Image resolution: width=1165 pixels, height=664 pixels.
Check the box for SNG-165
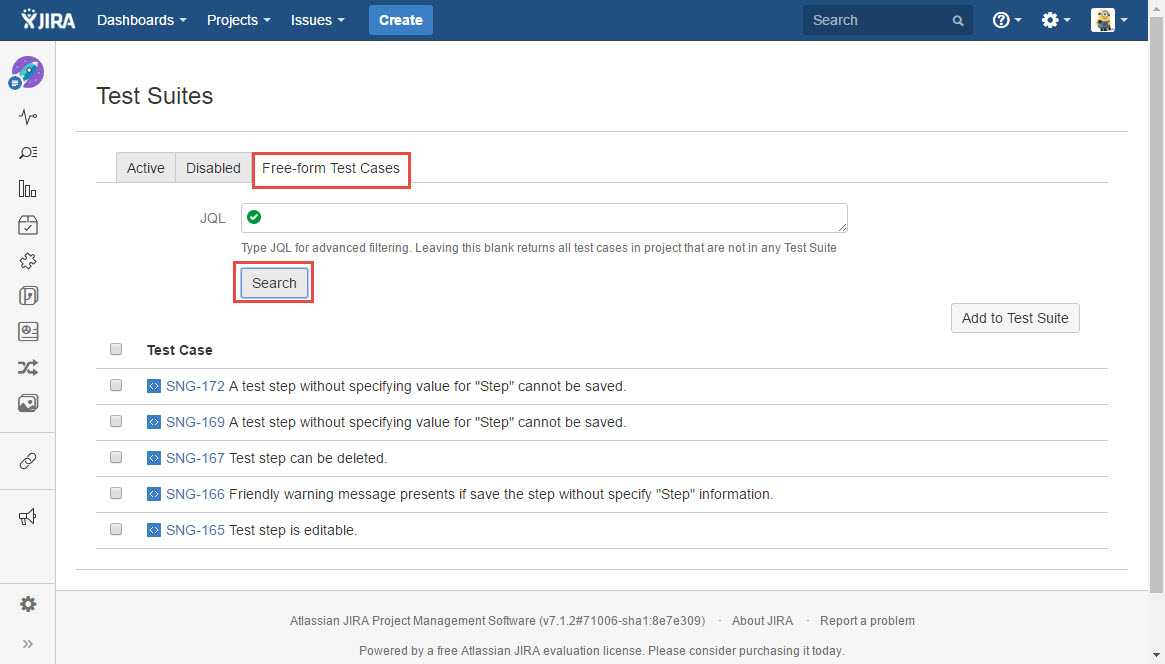[116, 529]
